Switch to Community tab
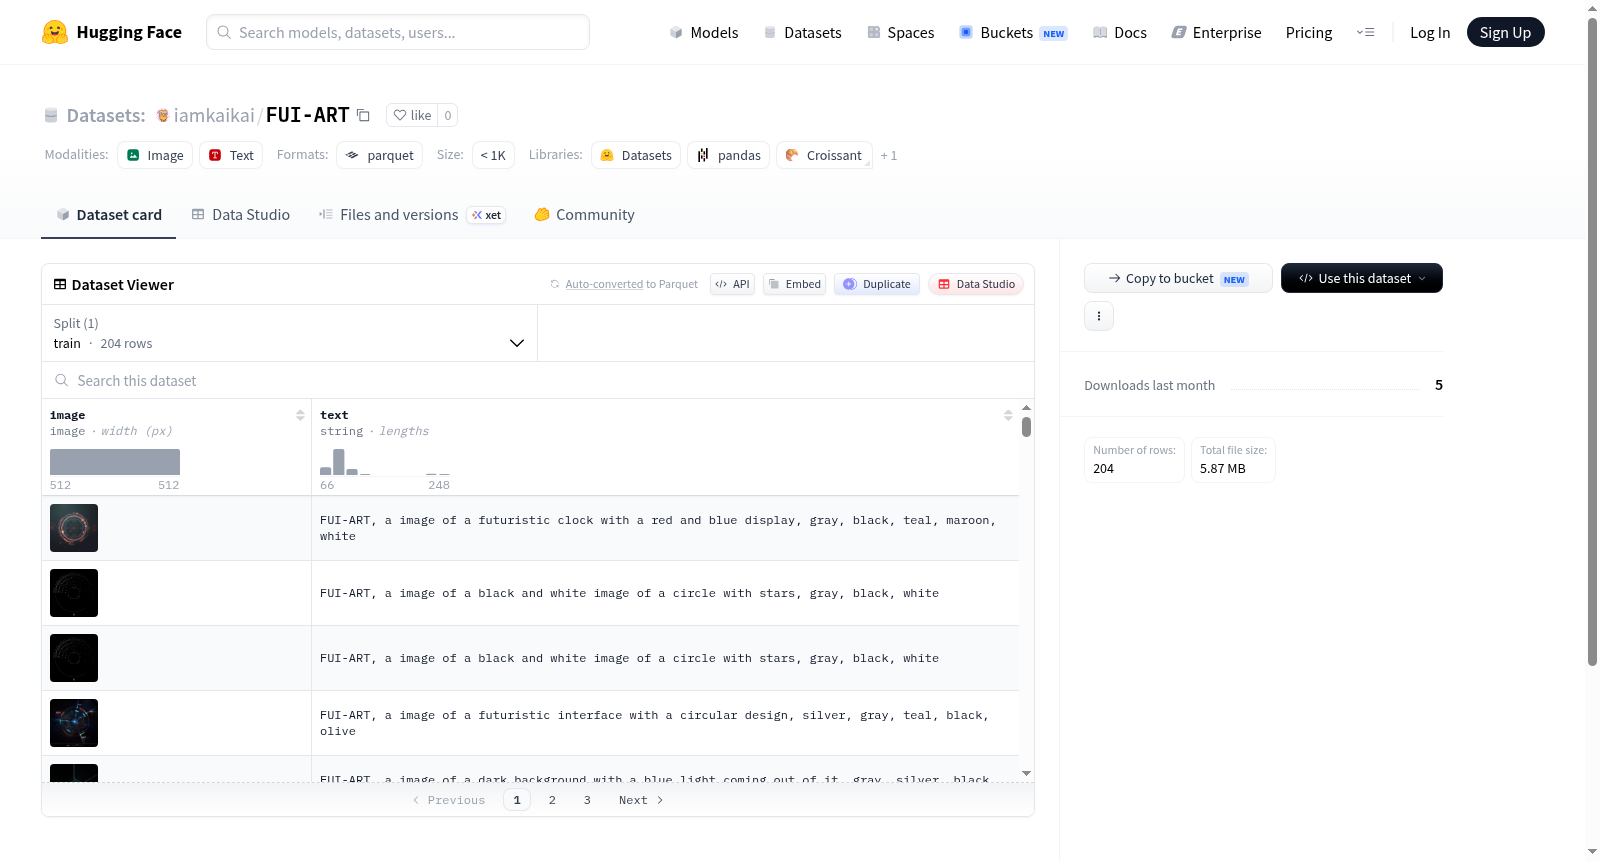The width and height of the screenshot is (1600, 861). click(x=584, y=215)
